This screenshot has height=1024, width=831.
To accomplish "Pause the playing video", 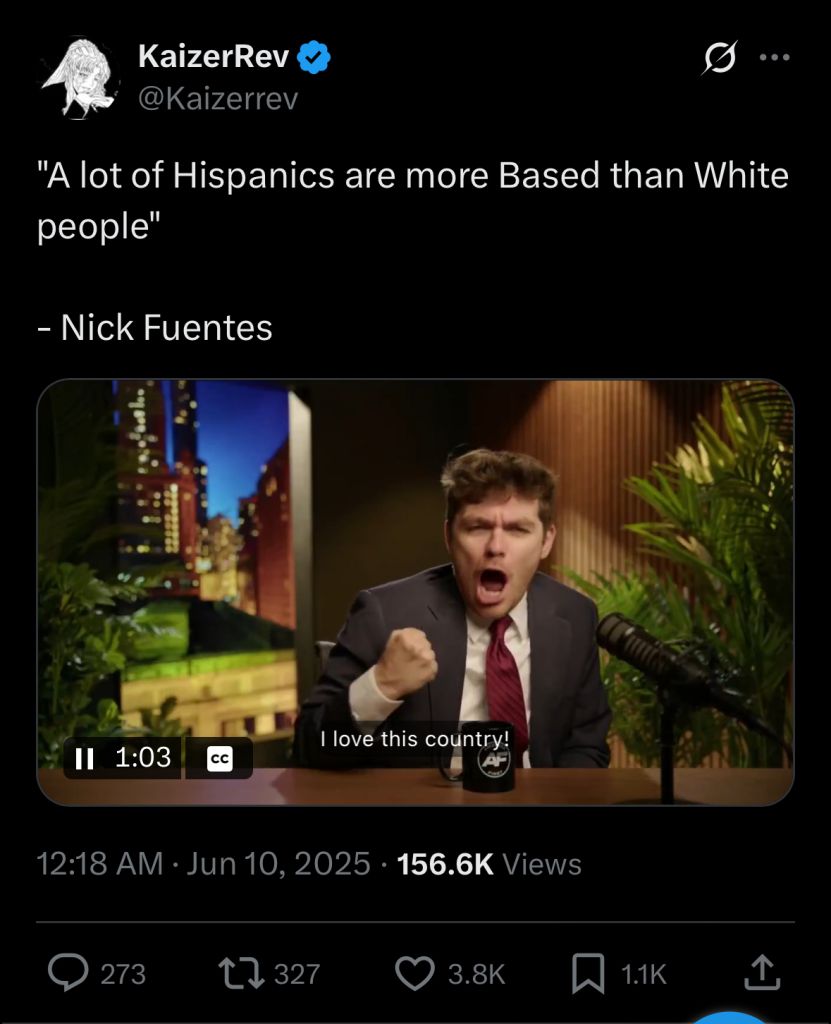I will tap(84, 758).
